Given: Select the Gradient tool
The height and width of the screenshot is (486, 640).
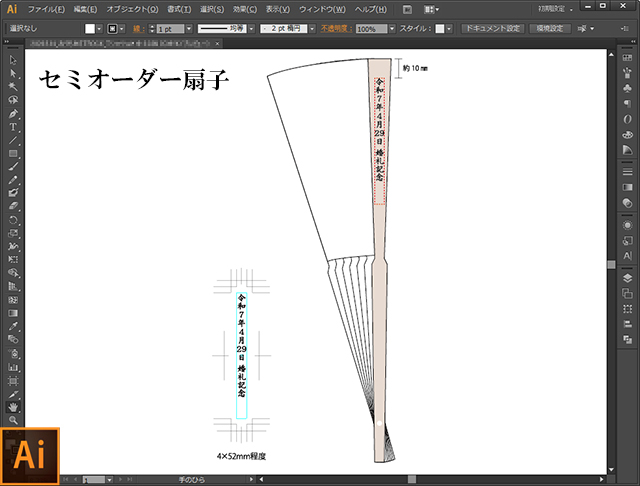Looking at the screenshot, I should [13, 313].
